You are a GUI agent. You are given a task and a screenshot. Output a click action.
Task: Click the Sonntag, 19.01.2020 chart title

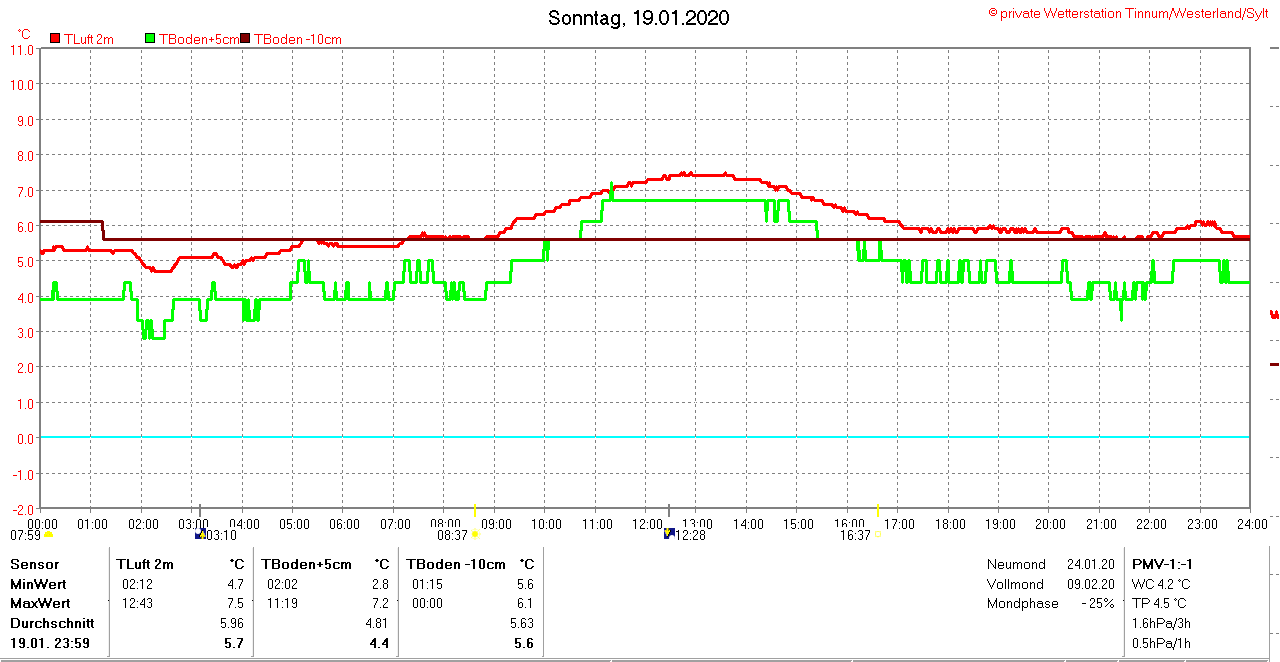[639, 18]
